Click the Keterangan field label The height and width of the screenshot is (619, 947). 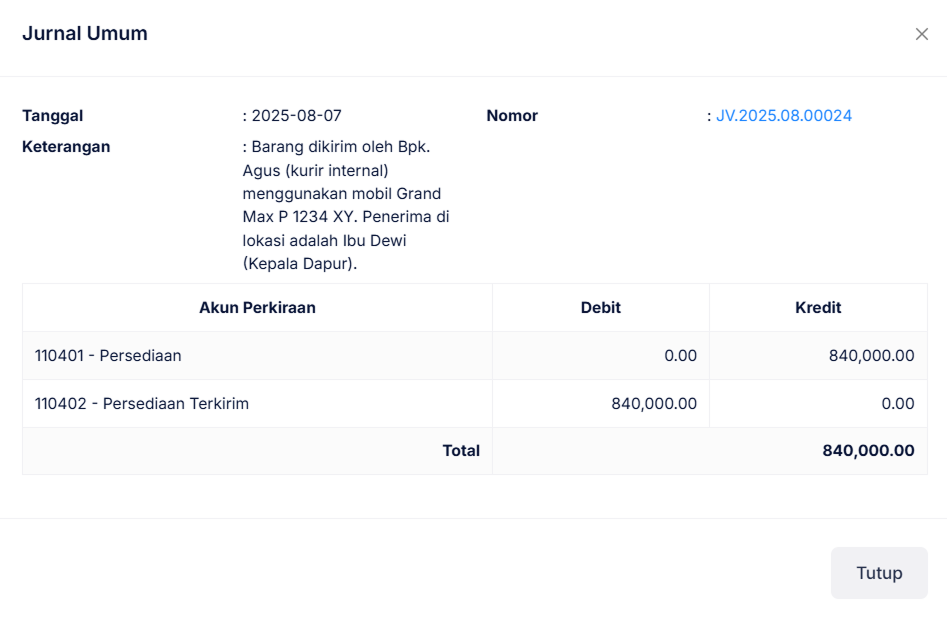[66, 147]
